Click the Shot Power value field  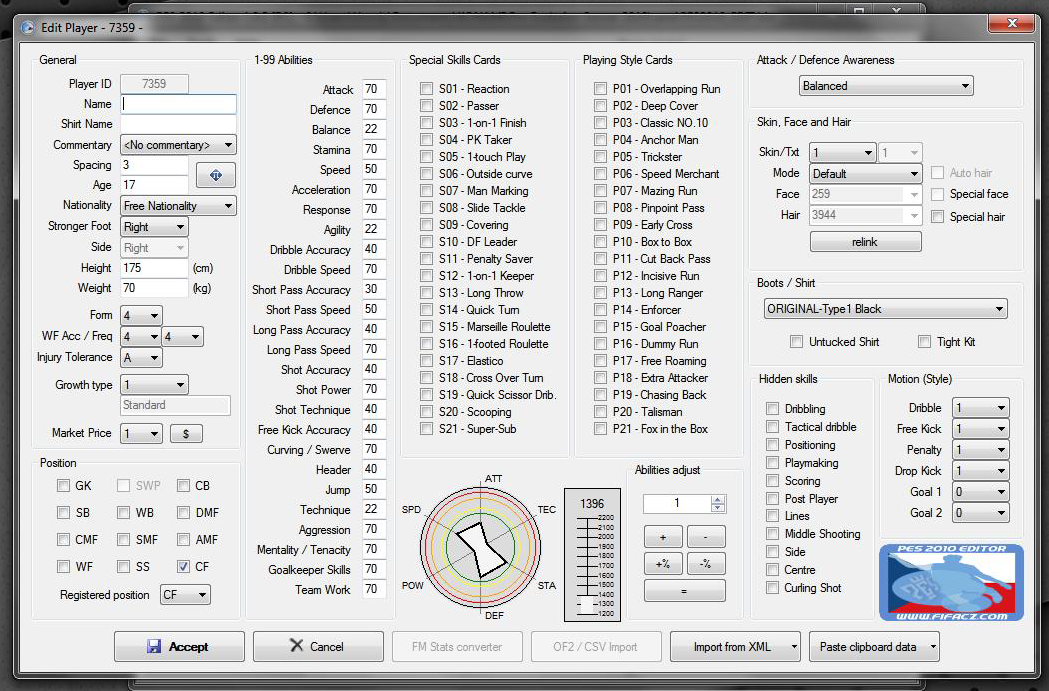point(373,389)
